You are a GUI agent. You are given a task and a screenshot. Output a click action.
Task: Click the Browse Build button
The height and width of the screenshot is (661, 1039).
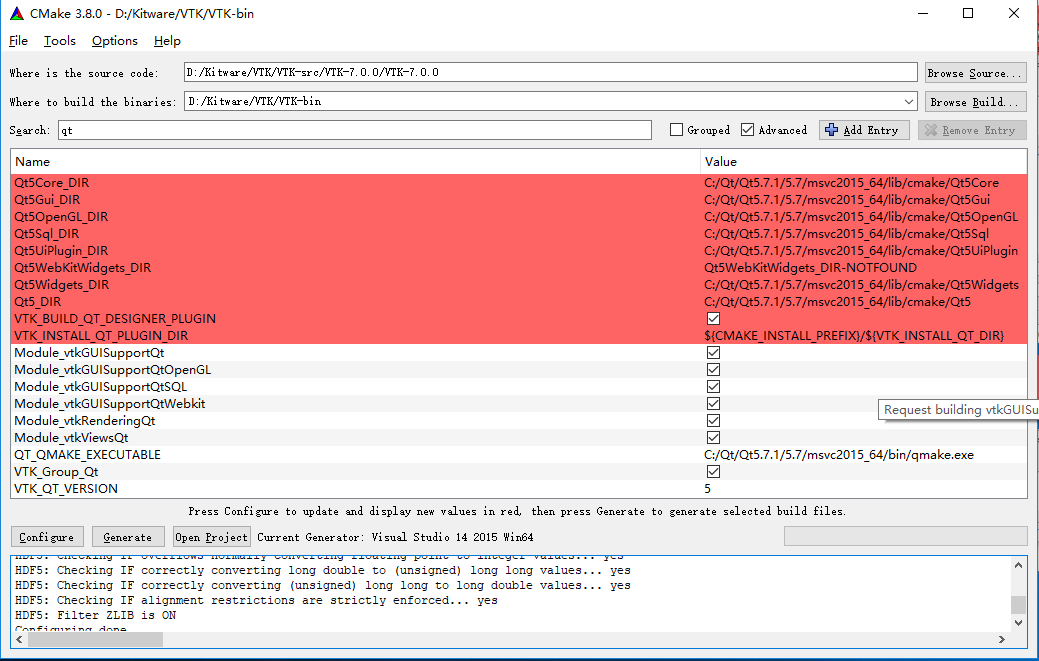pyautogui.click(x=975, y=102)
